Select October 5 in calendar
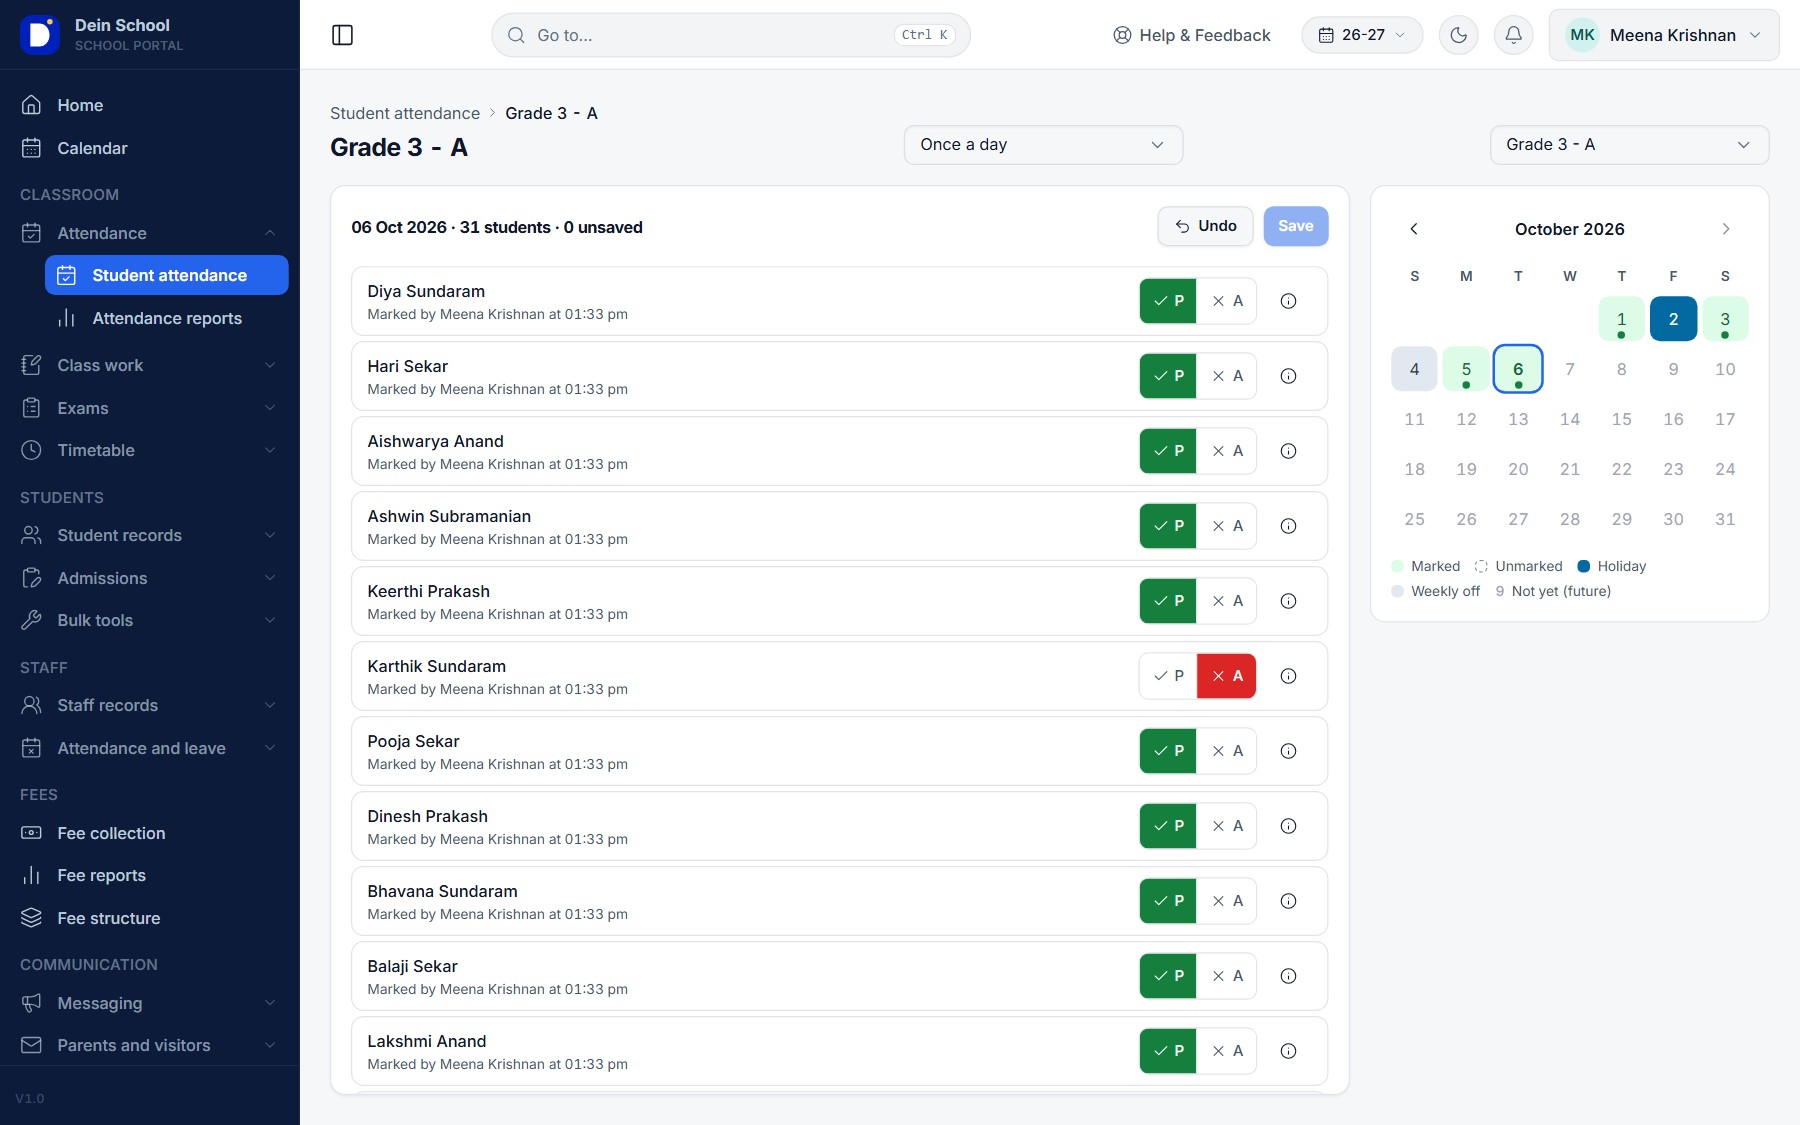The width and height of the screenshot is (1800, 1125). click(x=1466, y=369)
